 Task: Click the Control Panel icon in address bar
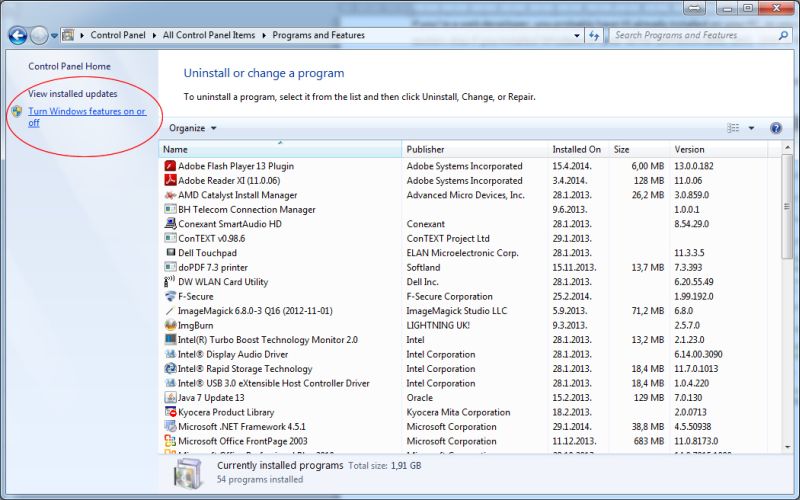pyautogui.click(x=68, y=35)
